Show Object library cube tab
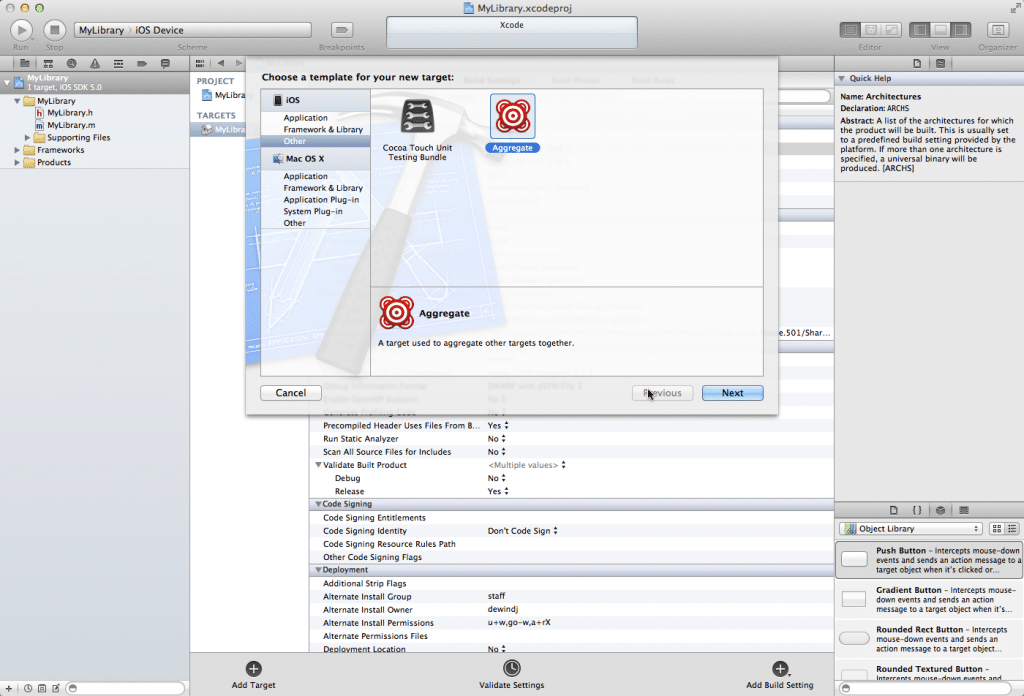Screen dimensions: 1024x696 tap(940, 510)
